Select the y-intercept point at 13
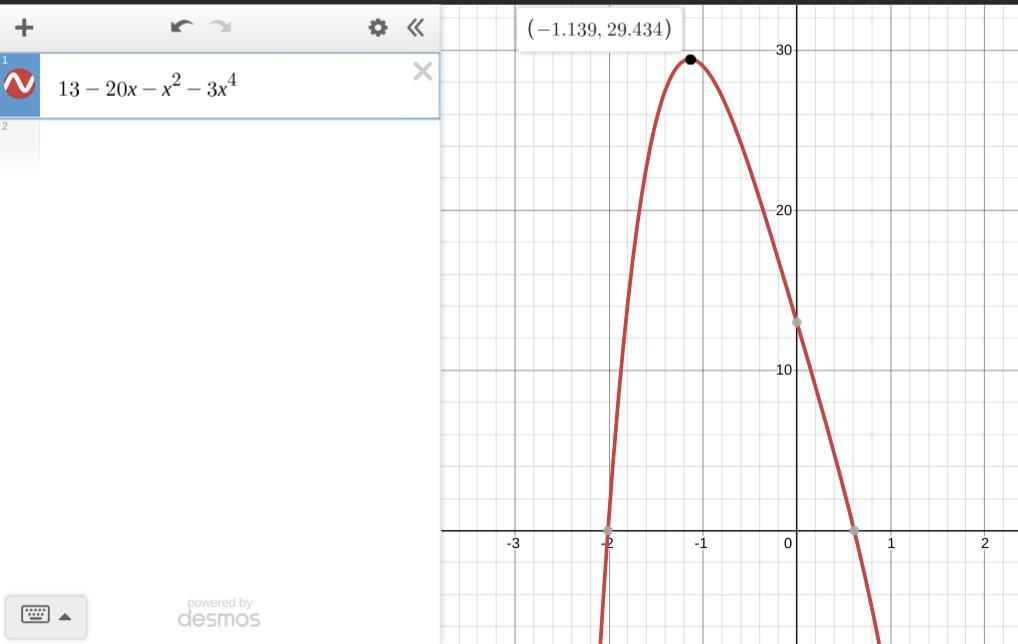Viewport: 1018px width, 644px height. coord(797,322)
